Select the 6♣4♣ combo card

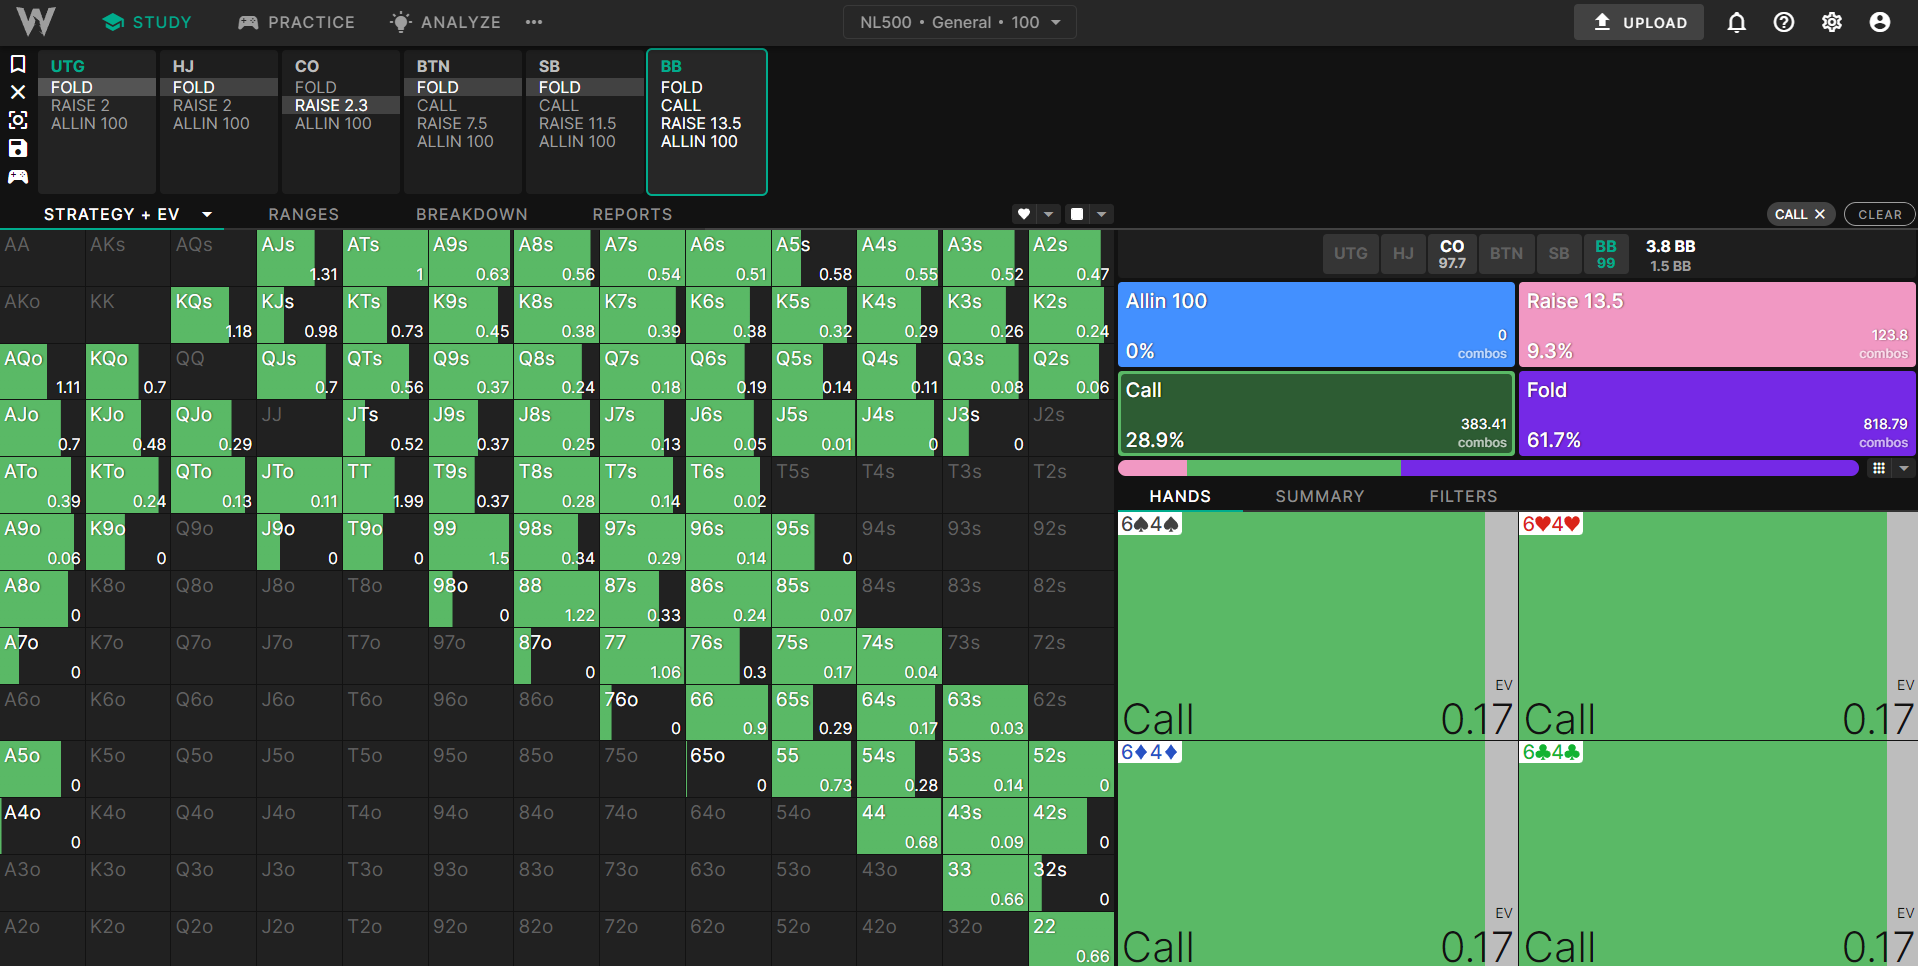(1718, 853)
